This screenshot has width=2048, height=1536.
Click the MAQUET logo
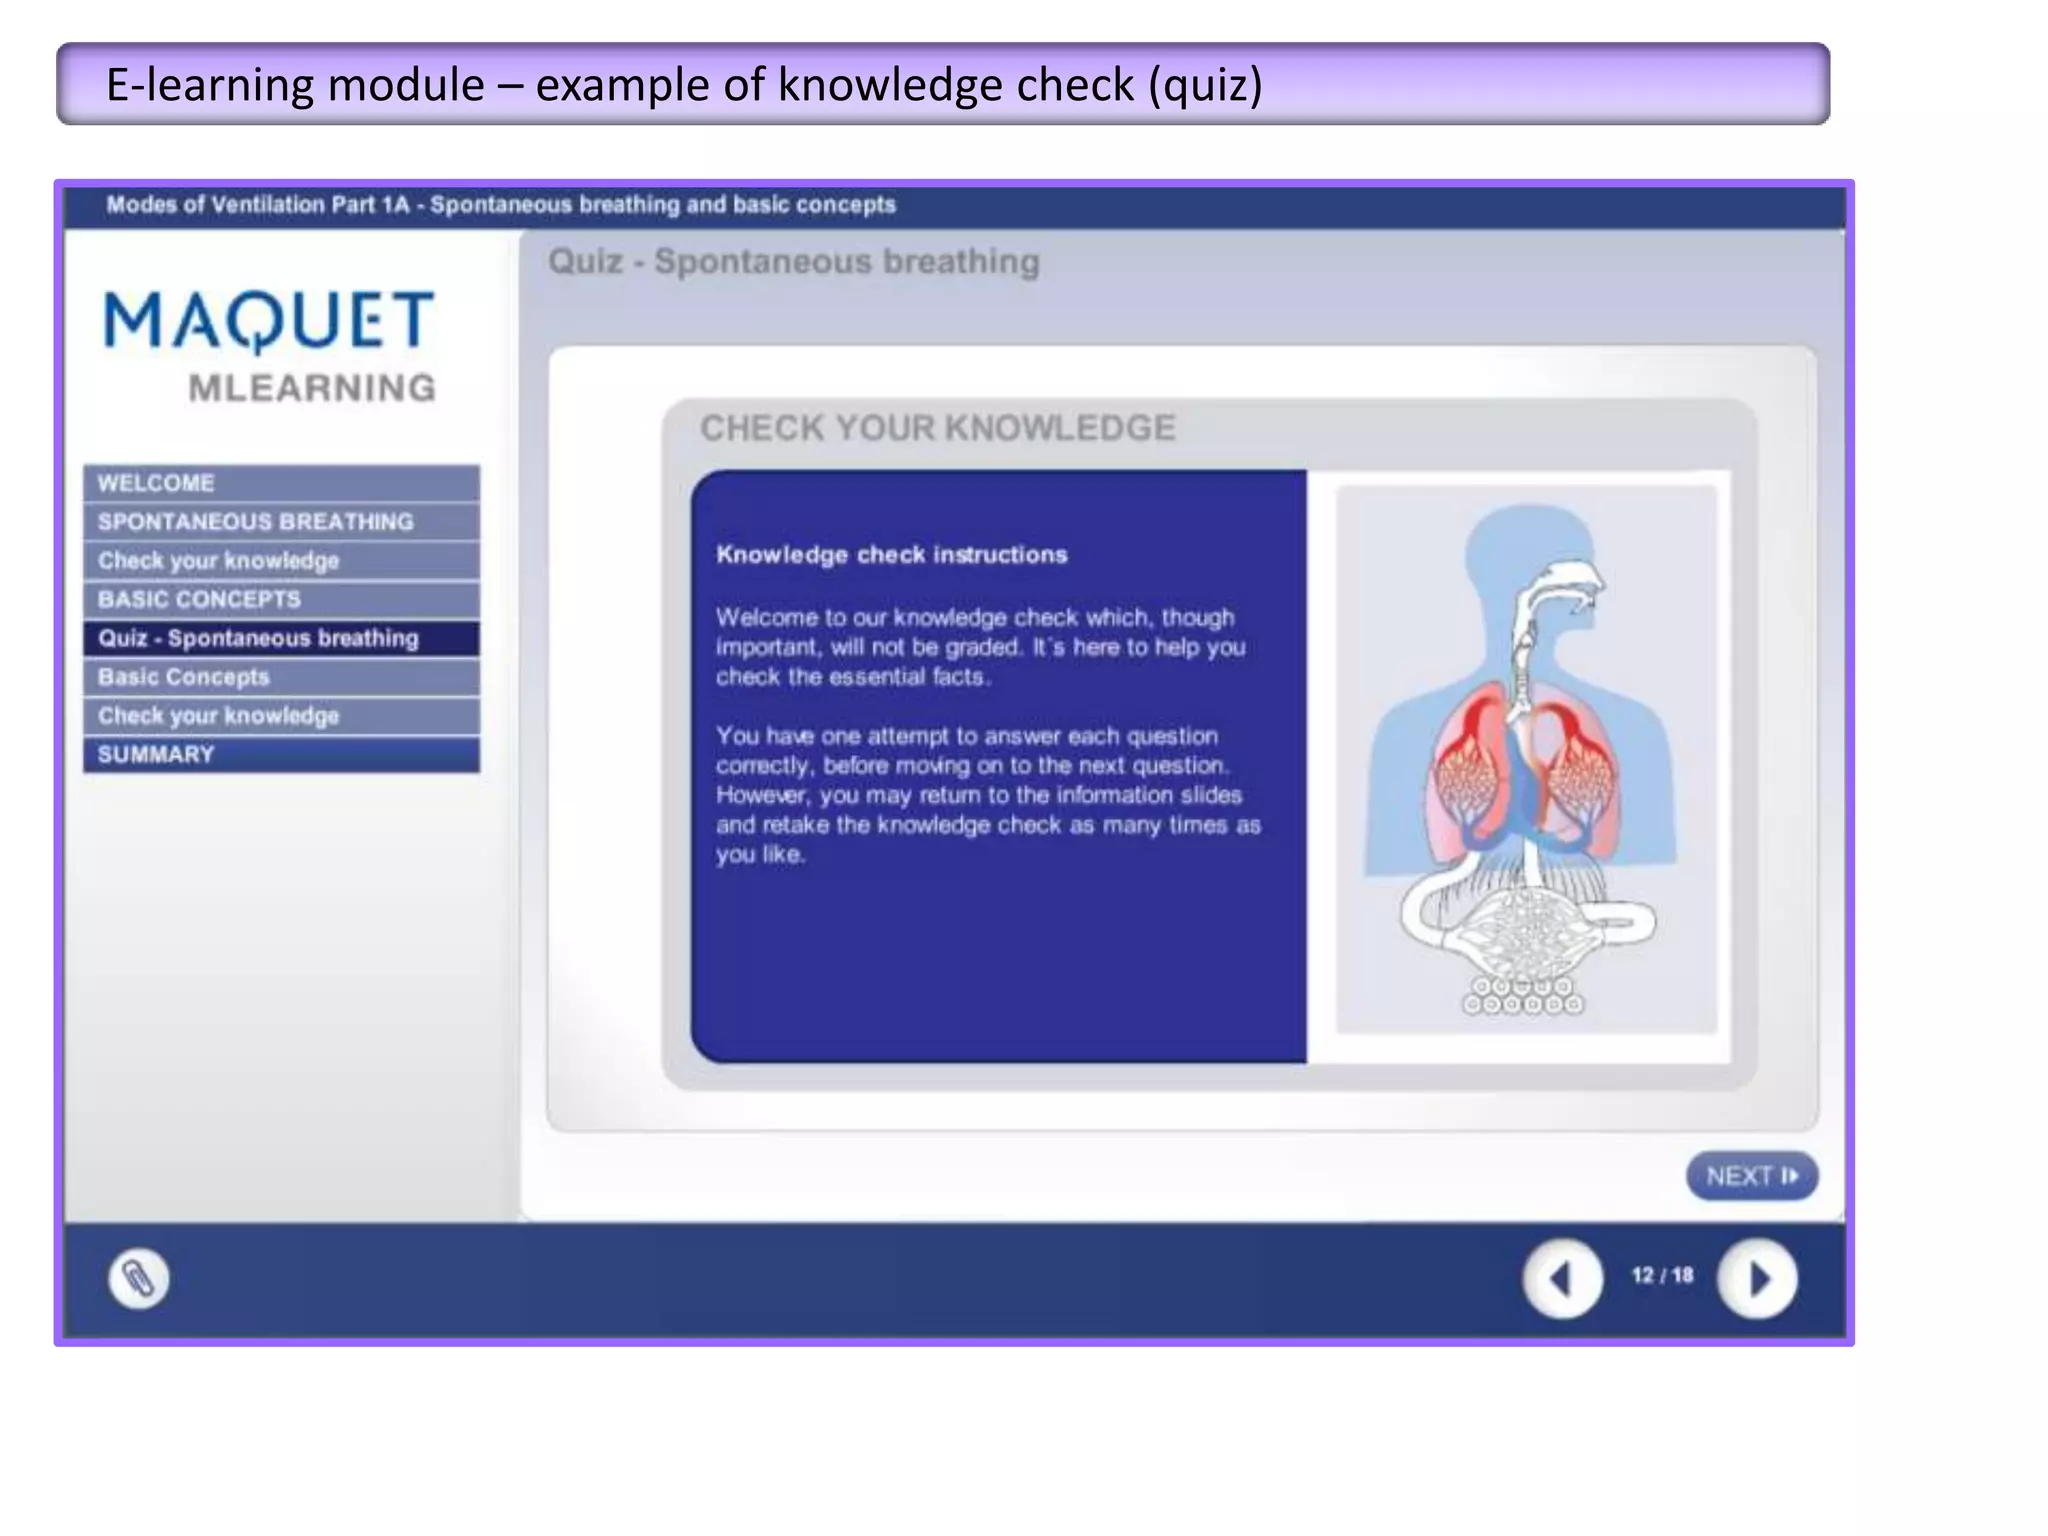pos(269,321)
